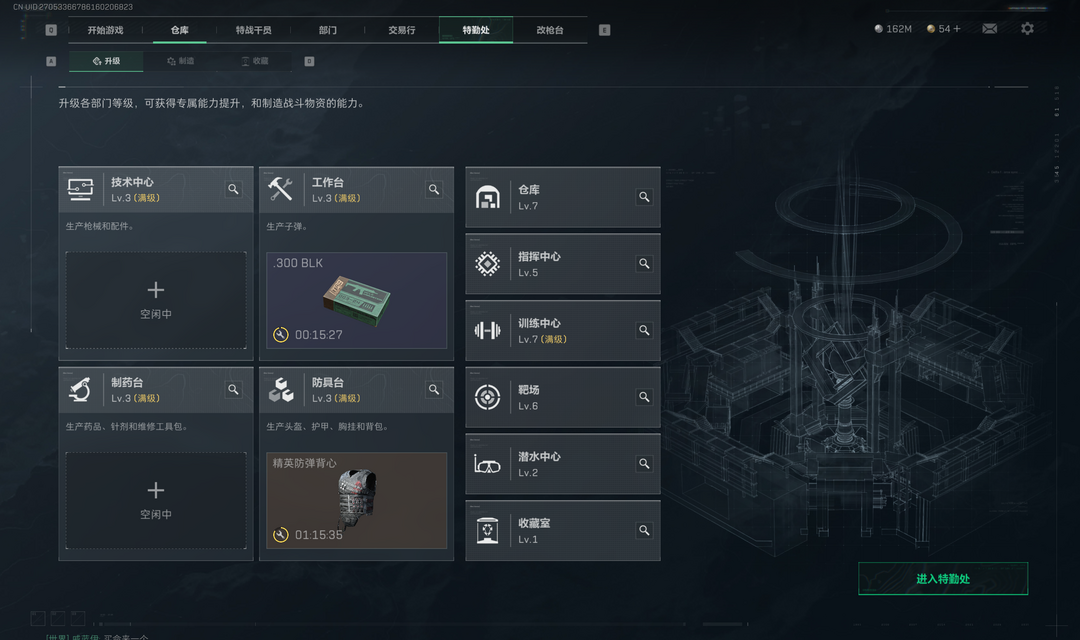This screenshot has height=640, width=1080.
Task: Add production in idle 技术中心 slot
Action: point(156,300)
